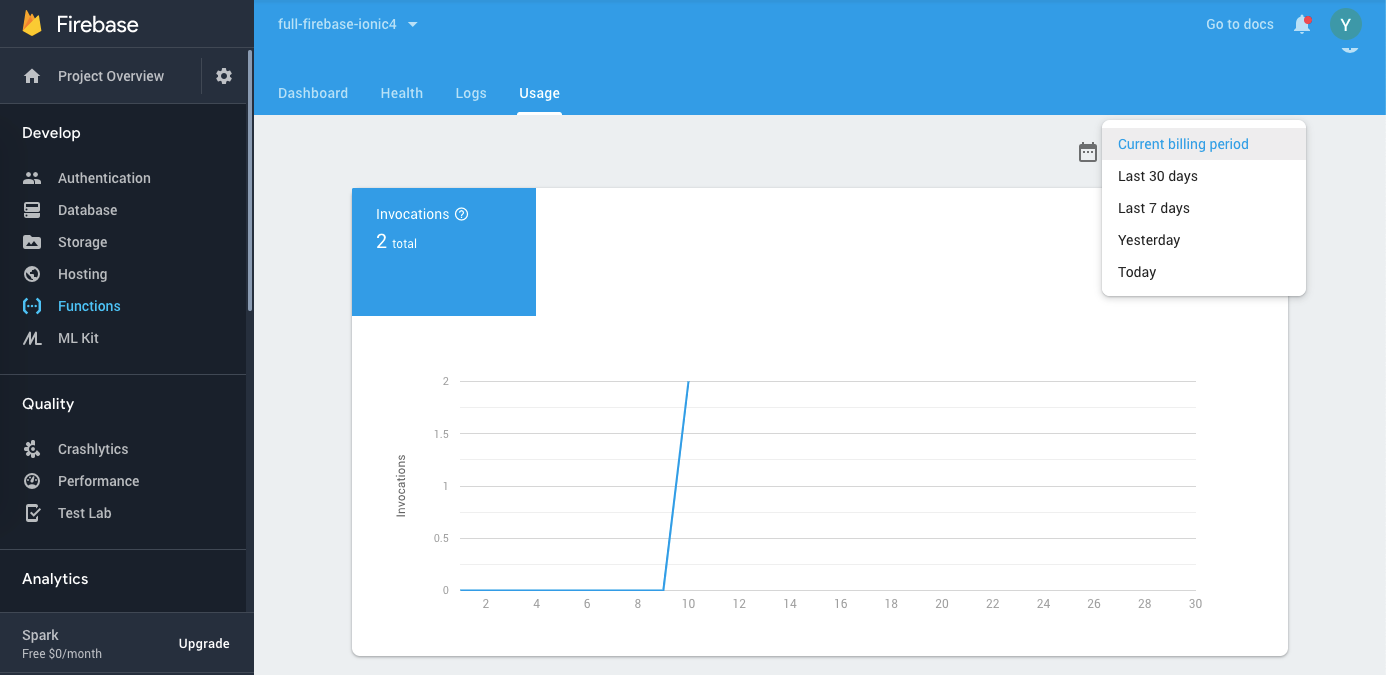This screenshot has width=1386, height=675.
Task: Open Crashlytics in sidebar
Action: click(x=93, y=449)
